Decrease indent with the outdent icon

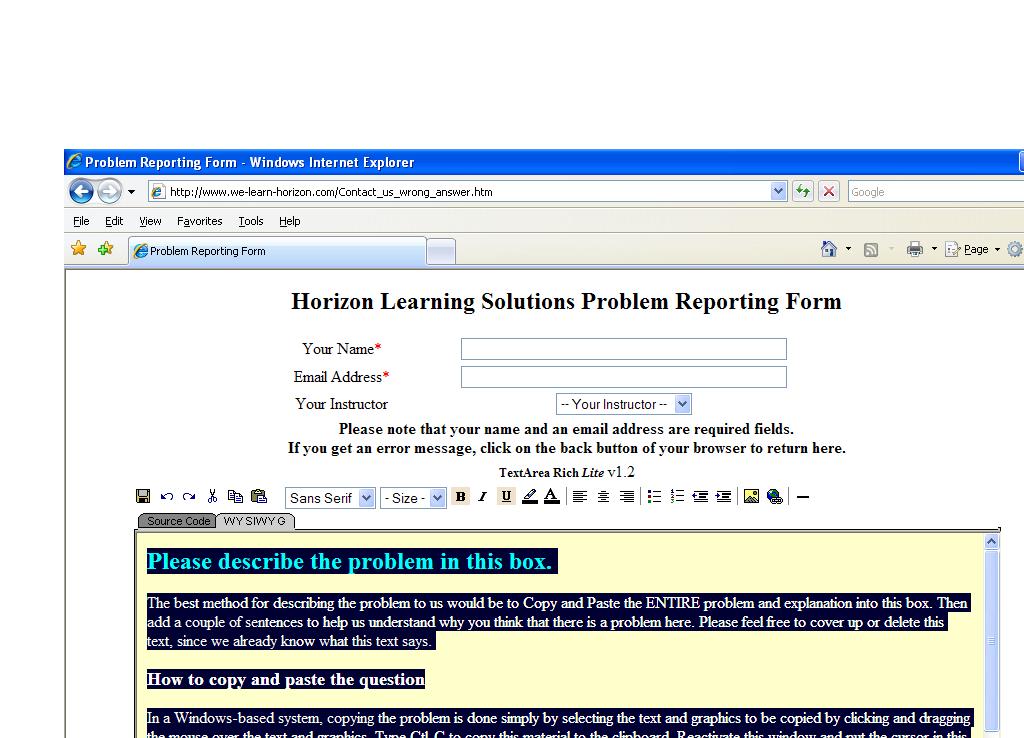(x=700, y=496)
